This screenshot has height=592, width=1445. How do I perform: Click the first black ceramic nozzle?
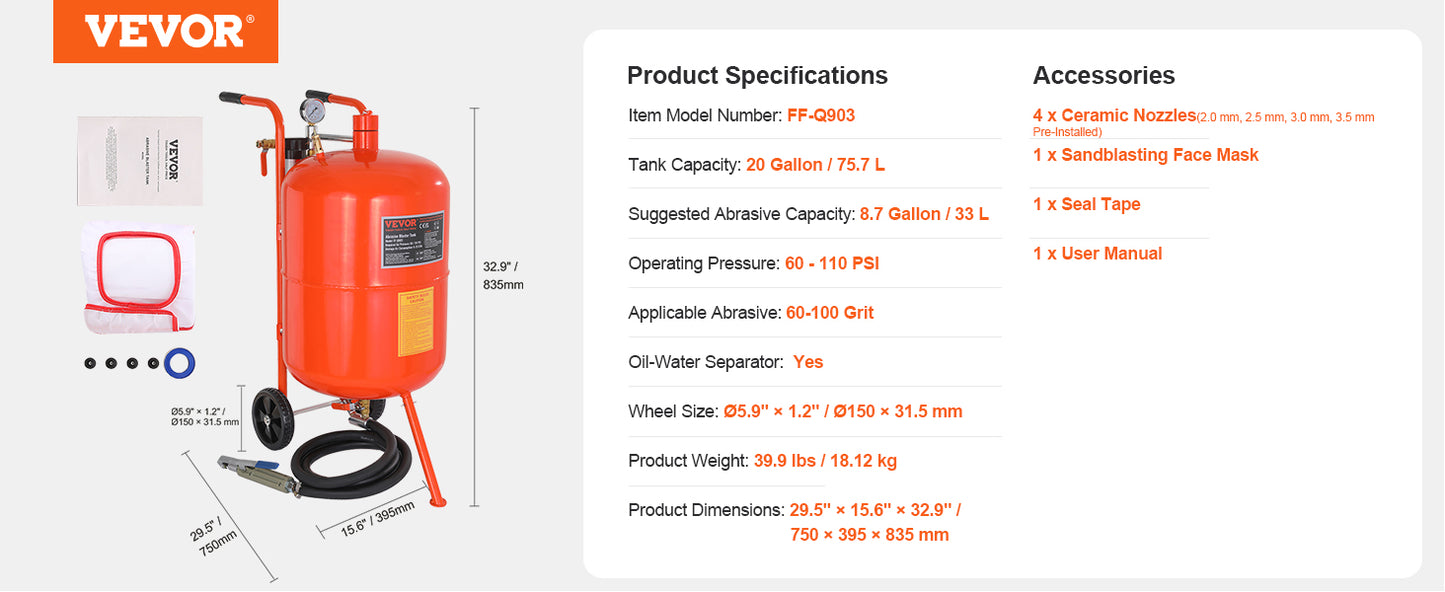90,363
